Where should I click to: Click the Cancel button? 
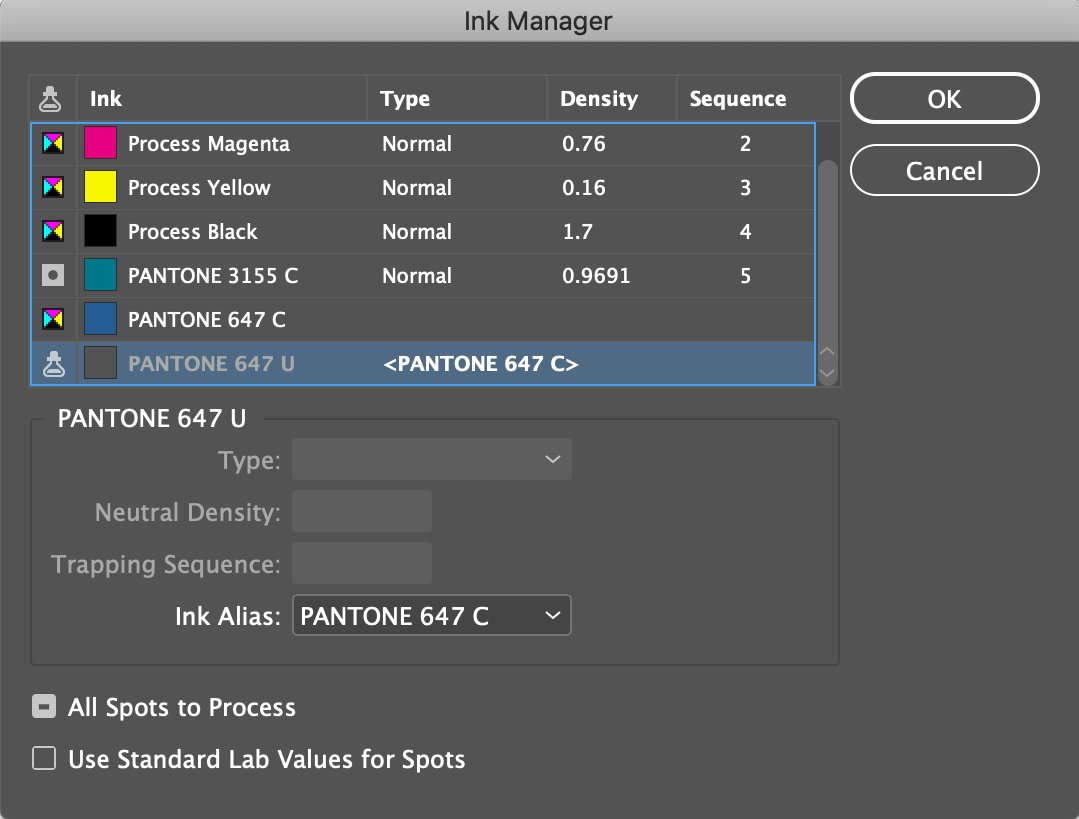[944, 171]
